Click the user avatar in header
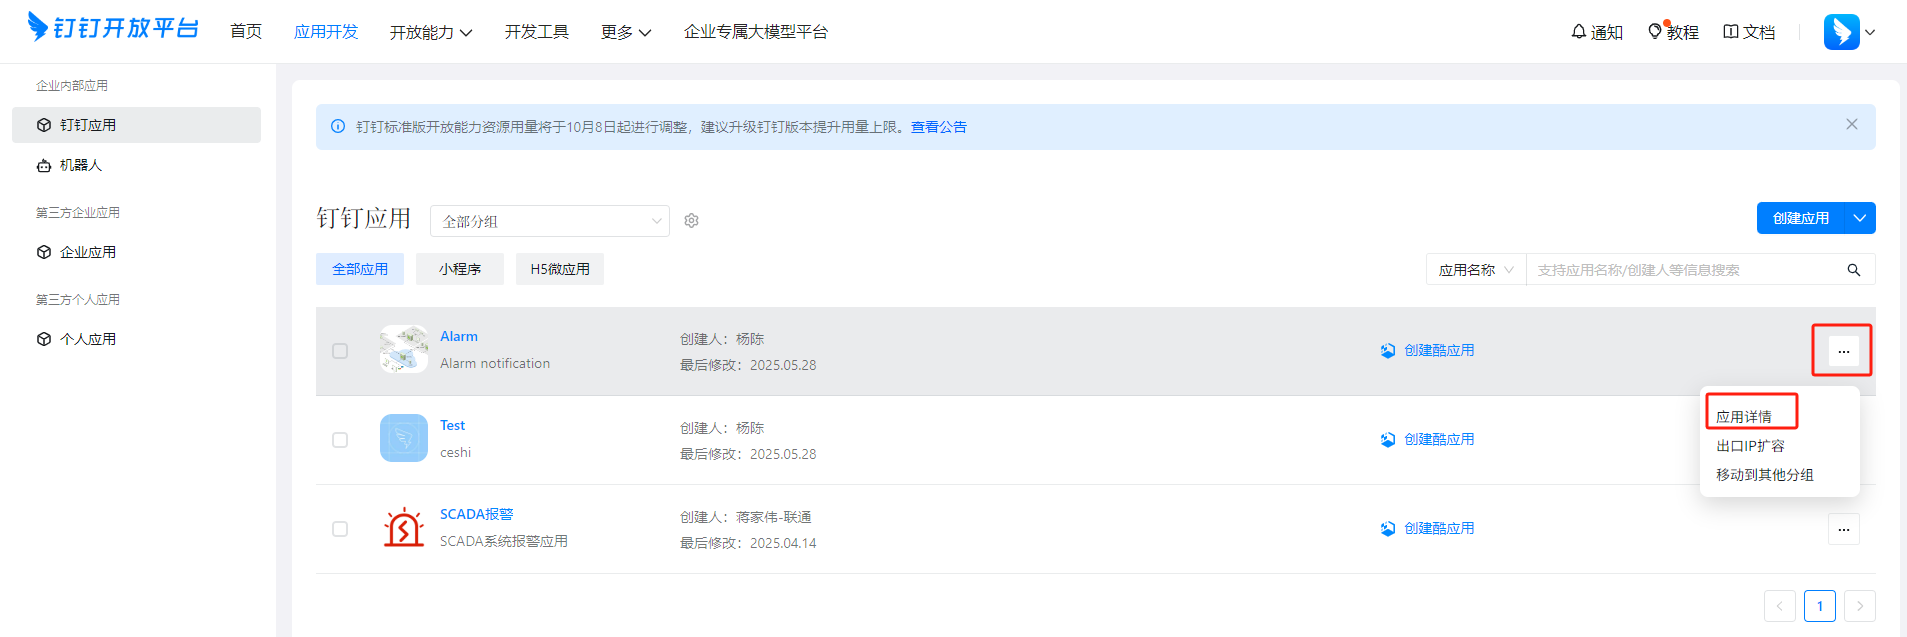Screen dimensions: 1907x637 click(x=1841, y=32)
